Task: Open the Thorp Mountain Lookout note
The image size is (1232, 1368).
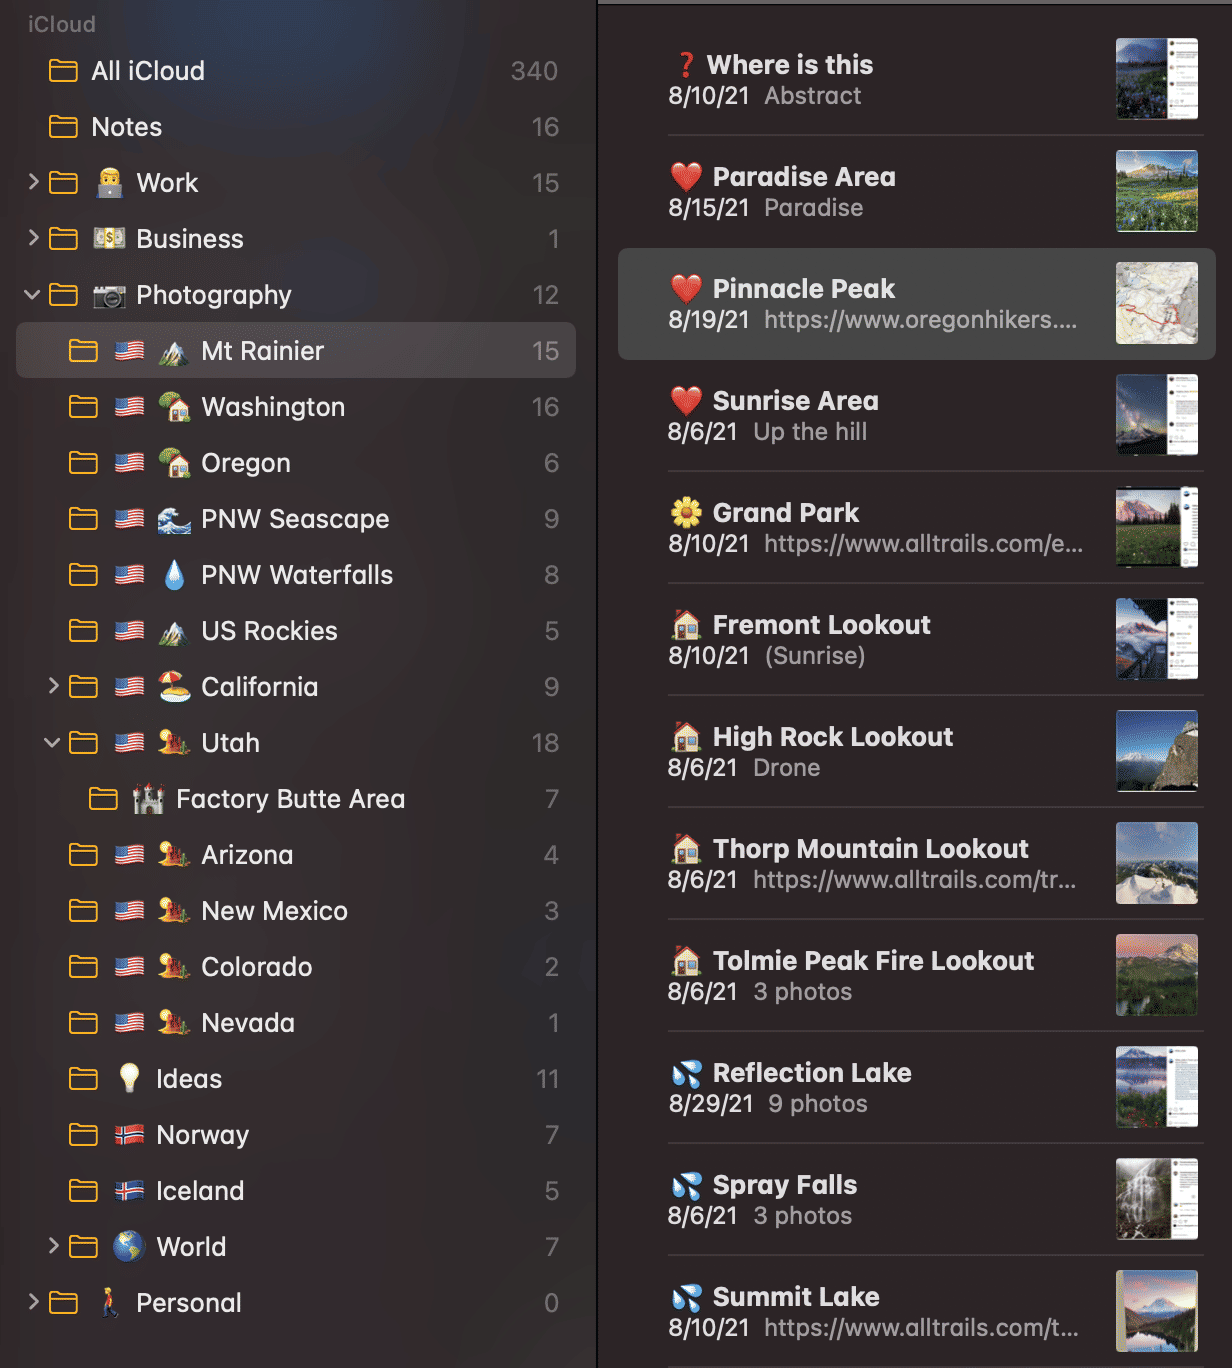Action: [x=917, y=864]
